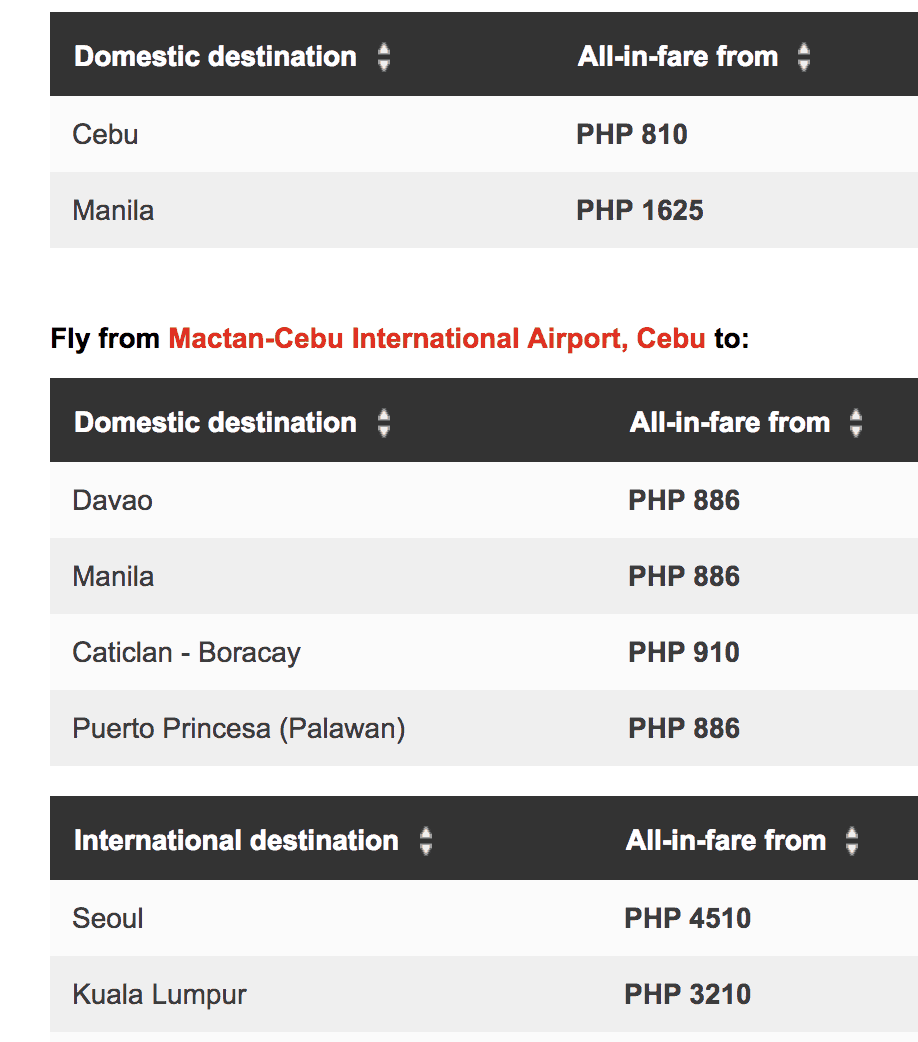This screenshot has width=918, height=1042.
Task: Click the PHP 910 Boracay fare
Action: click(684, 652)
